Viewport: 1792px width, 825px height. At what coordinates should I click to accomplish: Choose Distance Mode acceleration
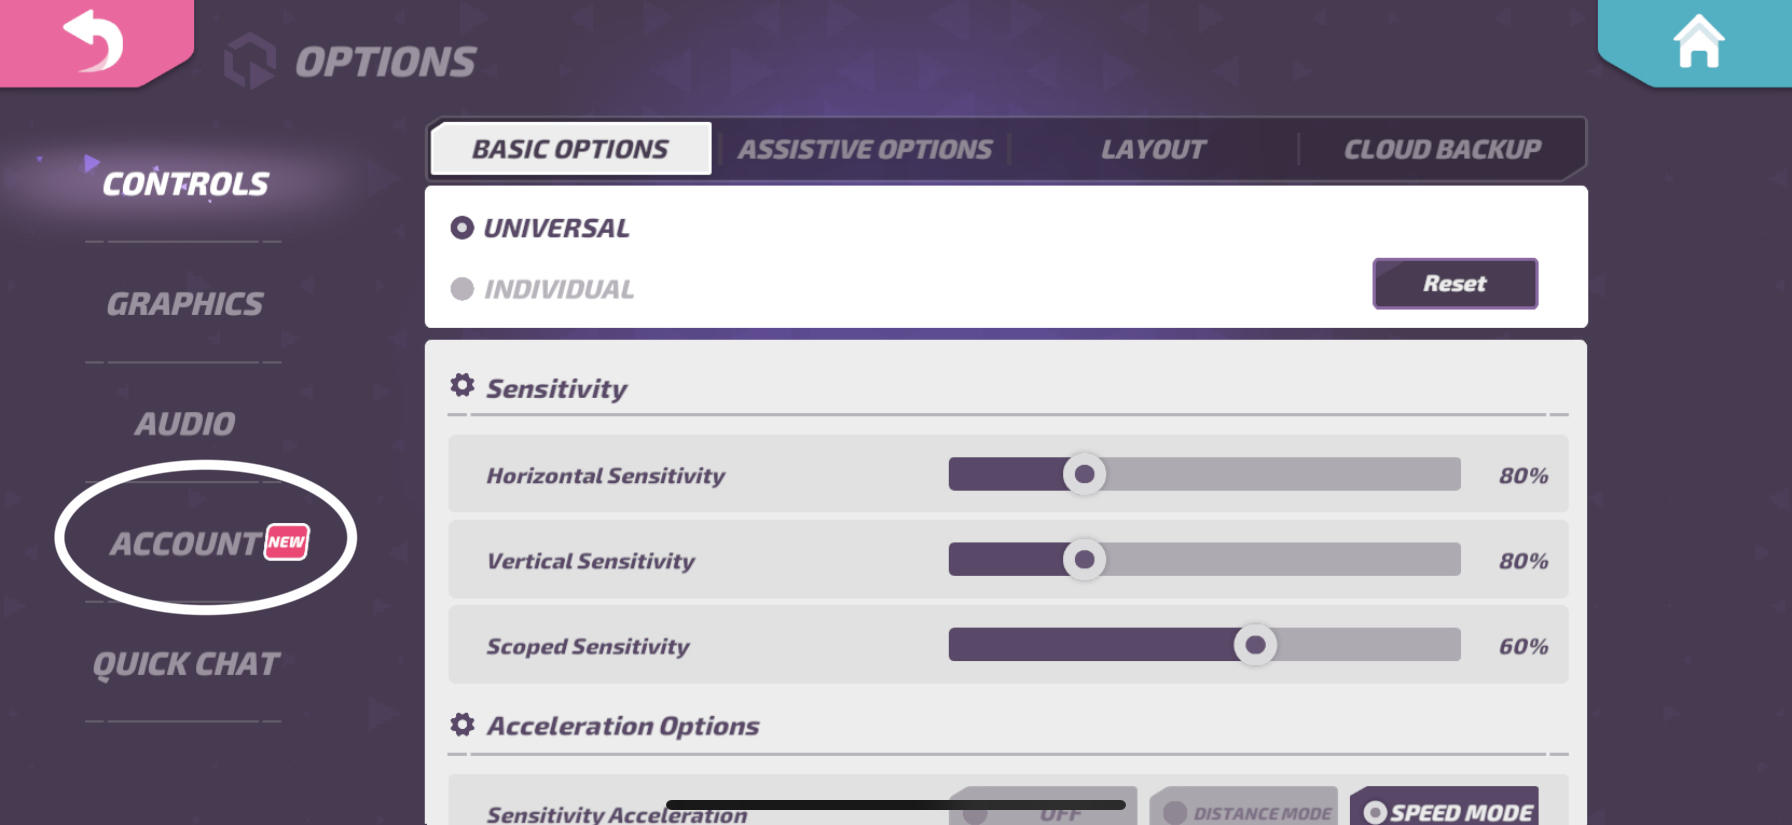(x=1244, y=808)
